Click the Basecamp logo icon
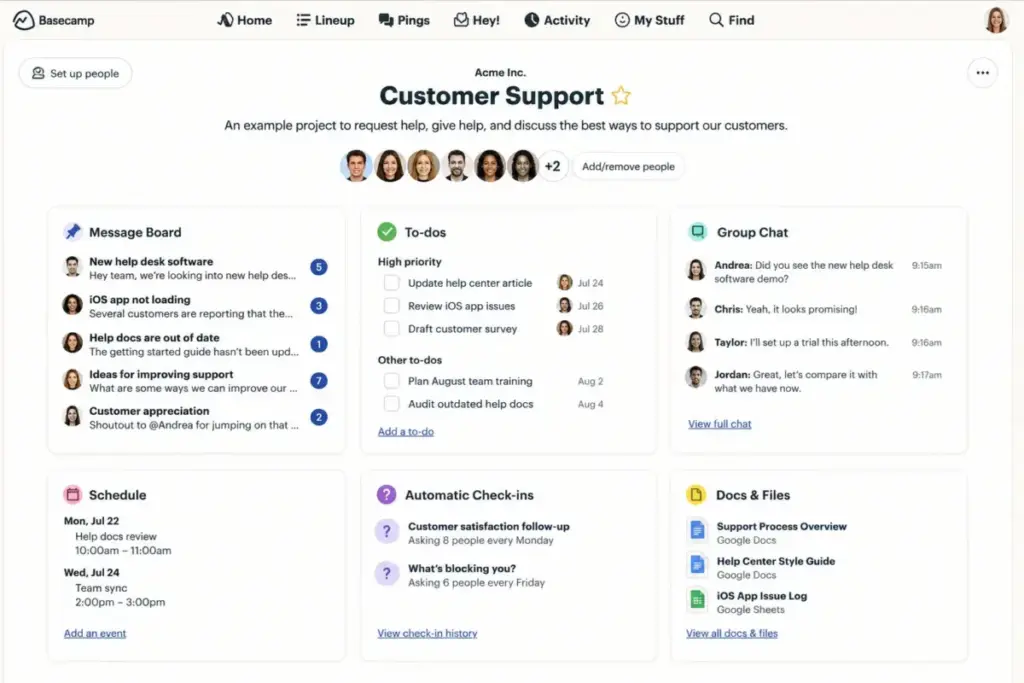Image resolution: width=1024 pixels, height=683 pixels. point(23,20)
